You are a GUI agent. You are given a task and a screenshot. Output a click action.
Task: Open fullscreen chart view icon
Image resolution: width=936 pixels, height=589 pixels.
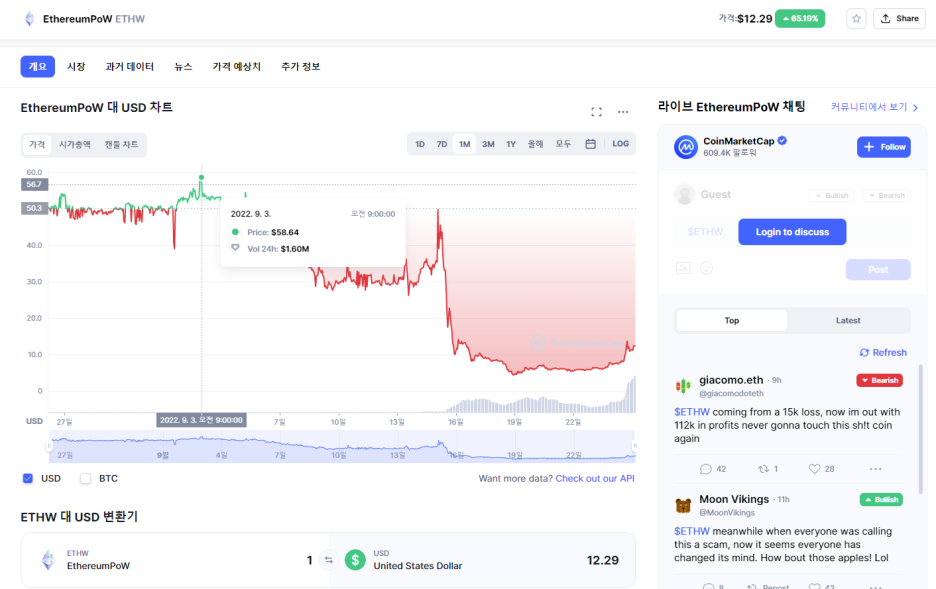(596, 112)
